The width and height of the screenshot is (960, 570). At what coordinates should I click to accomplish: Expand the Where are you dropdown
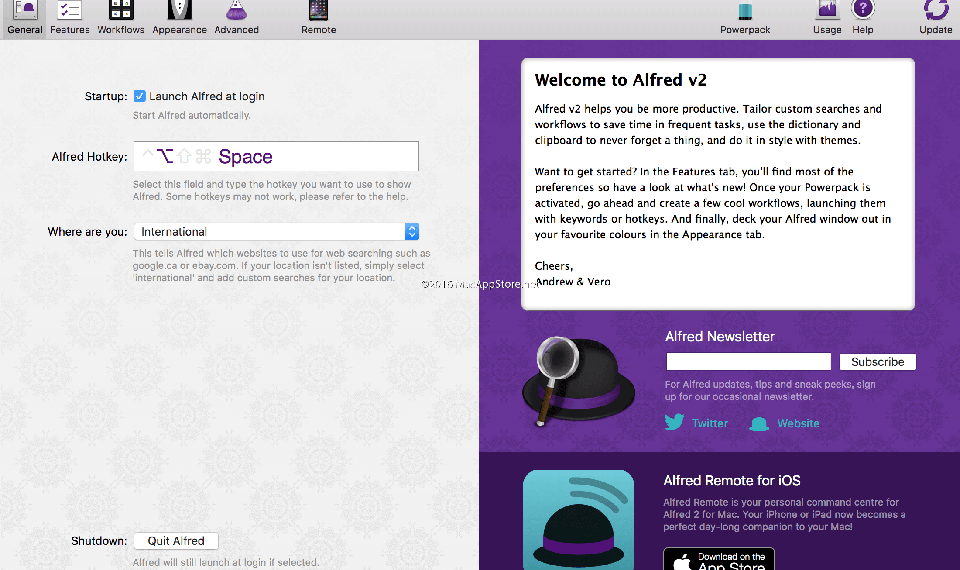point(411,231)
